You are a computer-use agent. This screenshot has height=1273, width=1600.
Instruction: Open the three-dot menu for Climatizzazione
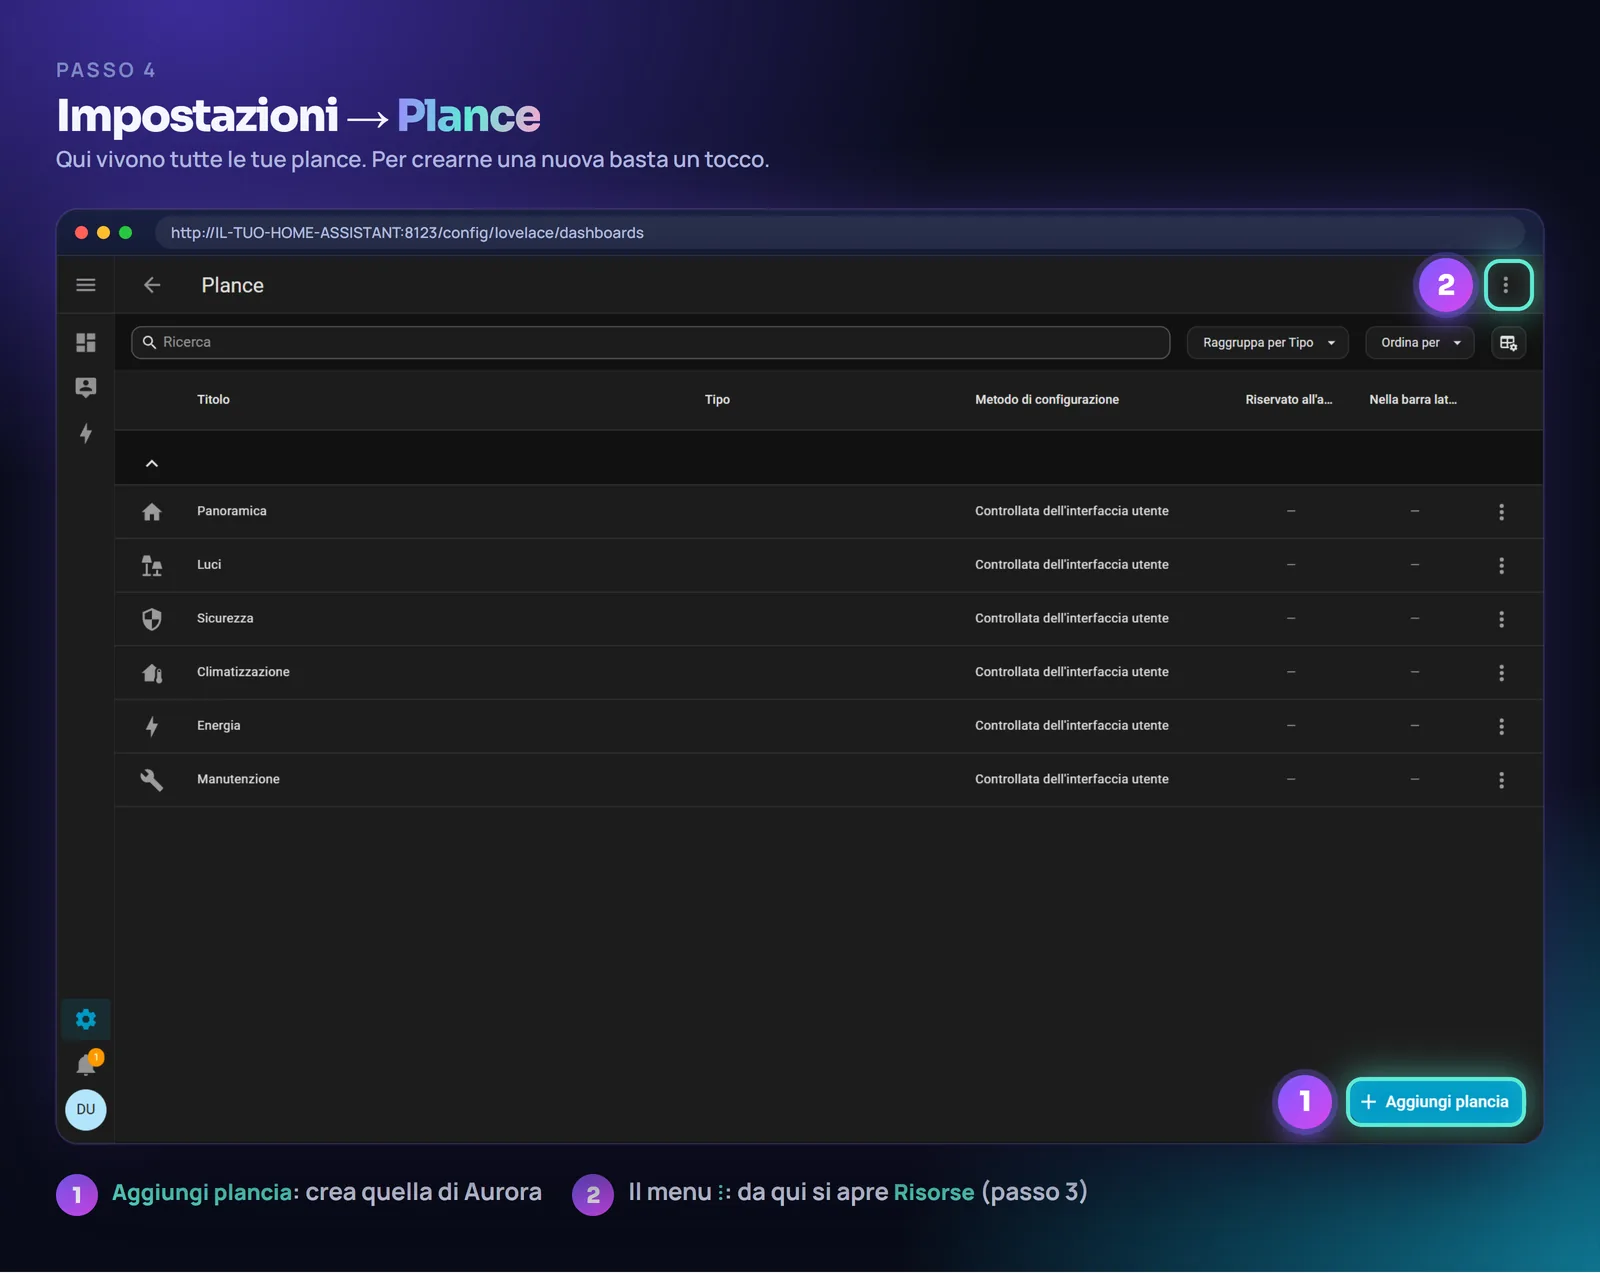(x=1501, y=673)
